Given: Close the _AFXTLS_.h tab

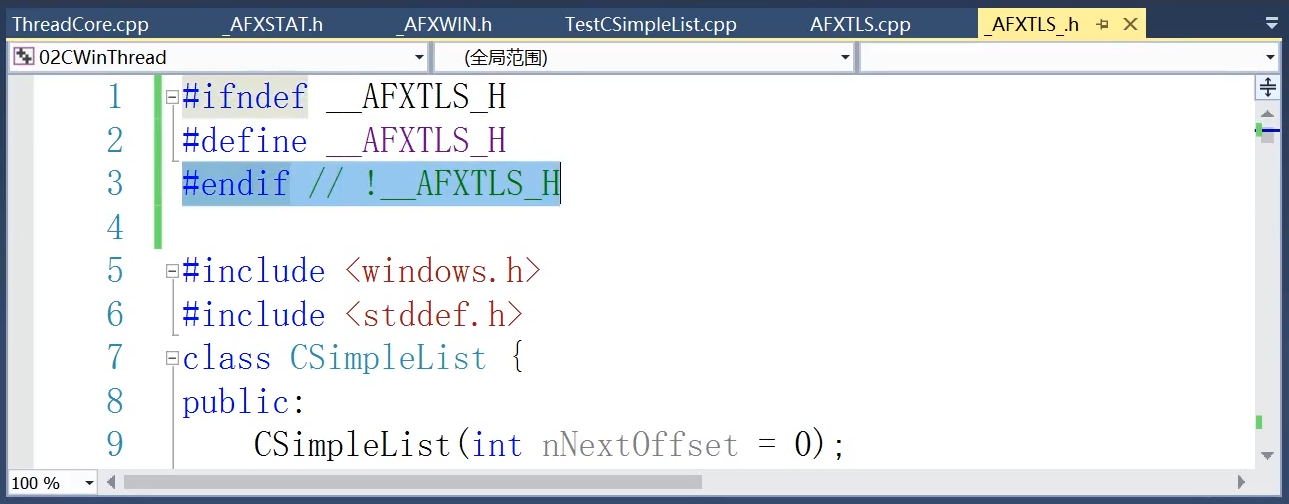Looking at the screenshot, I should (1130, 24).
